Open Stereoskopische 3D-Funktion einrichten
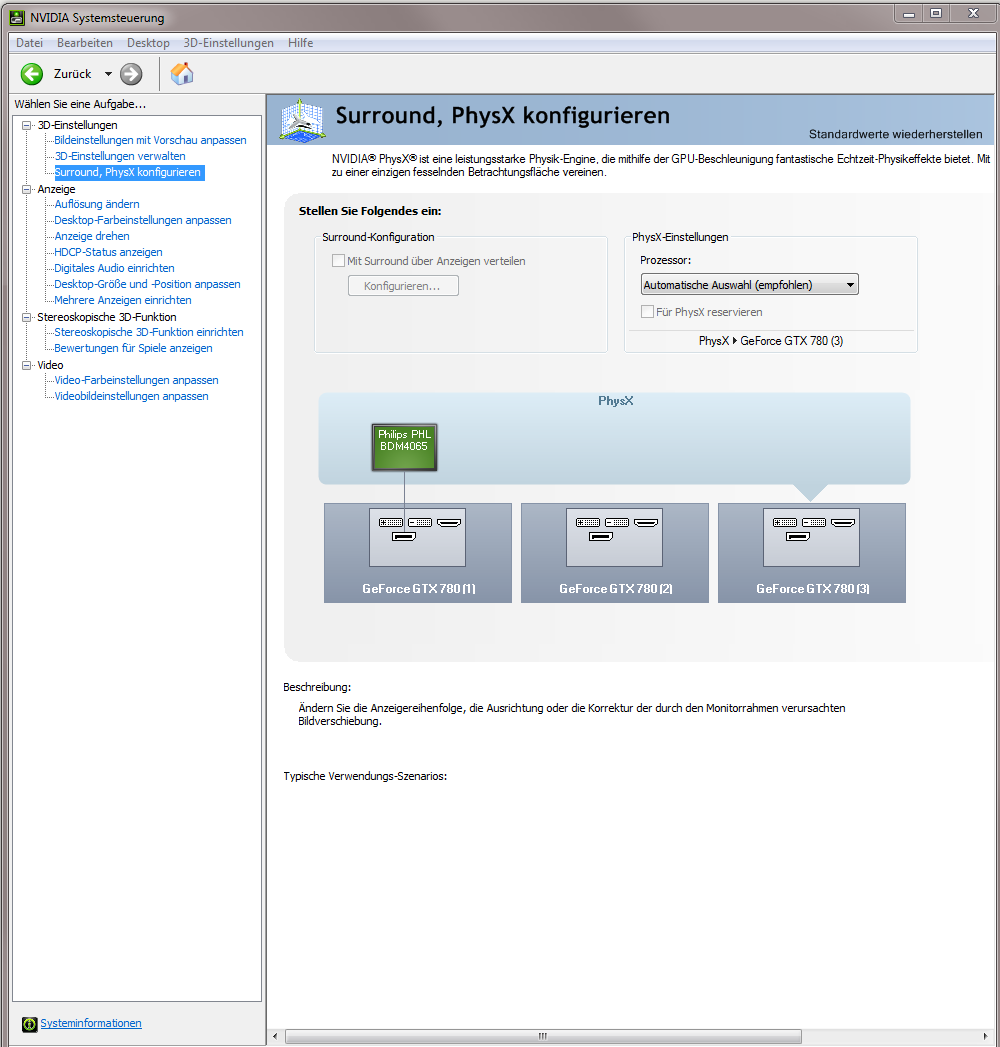The height and width of the screenshot is (1047, 1000). [149, 333]
